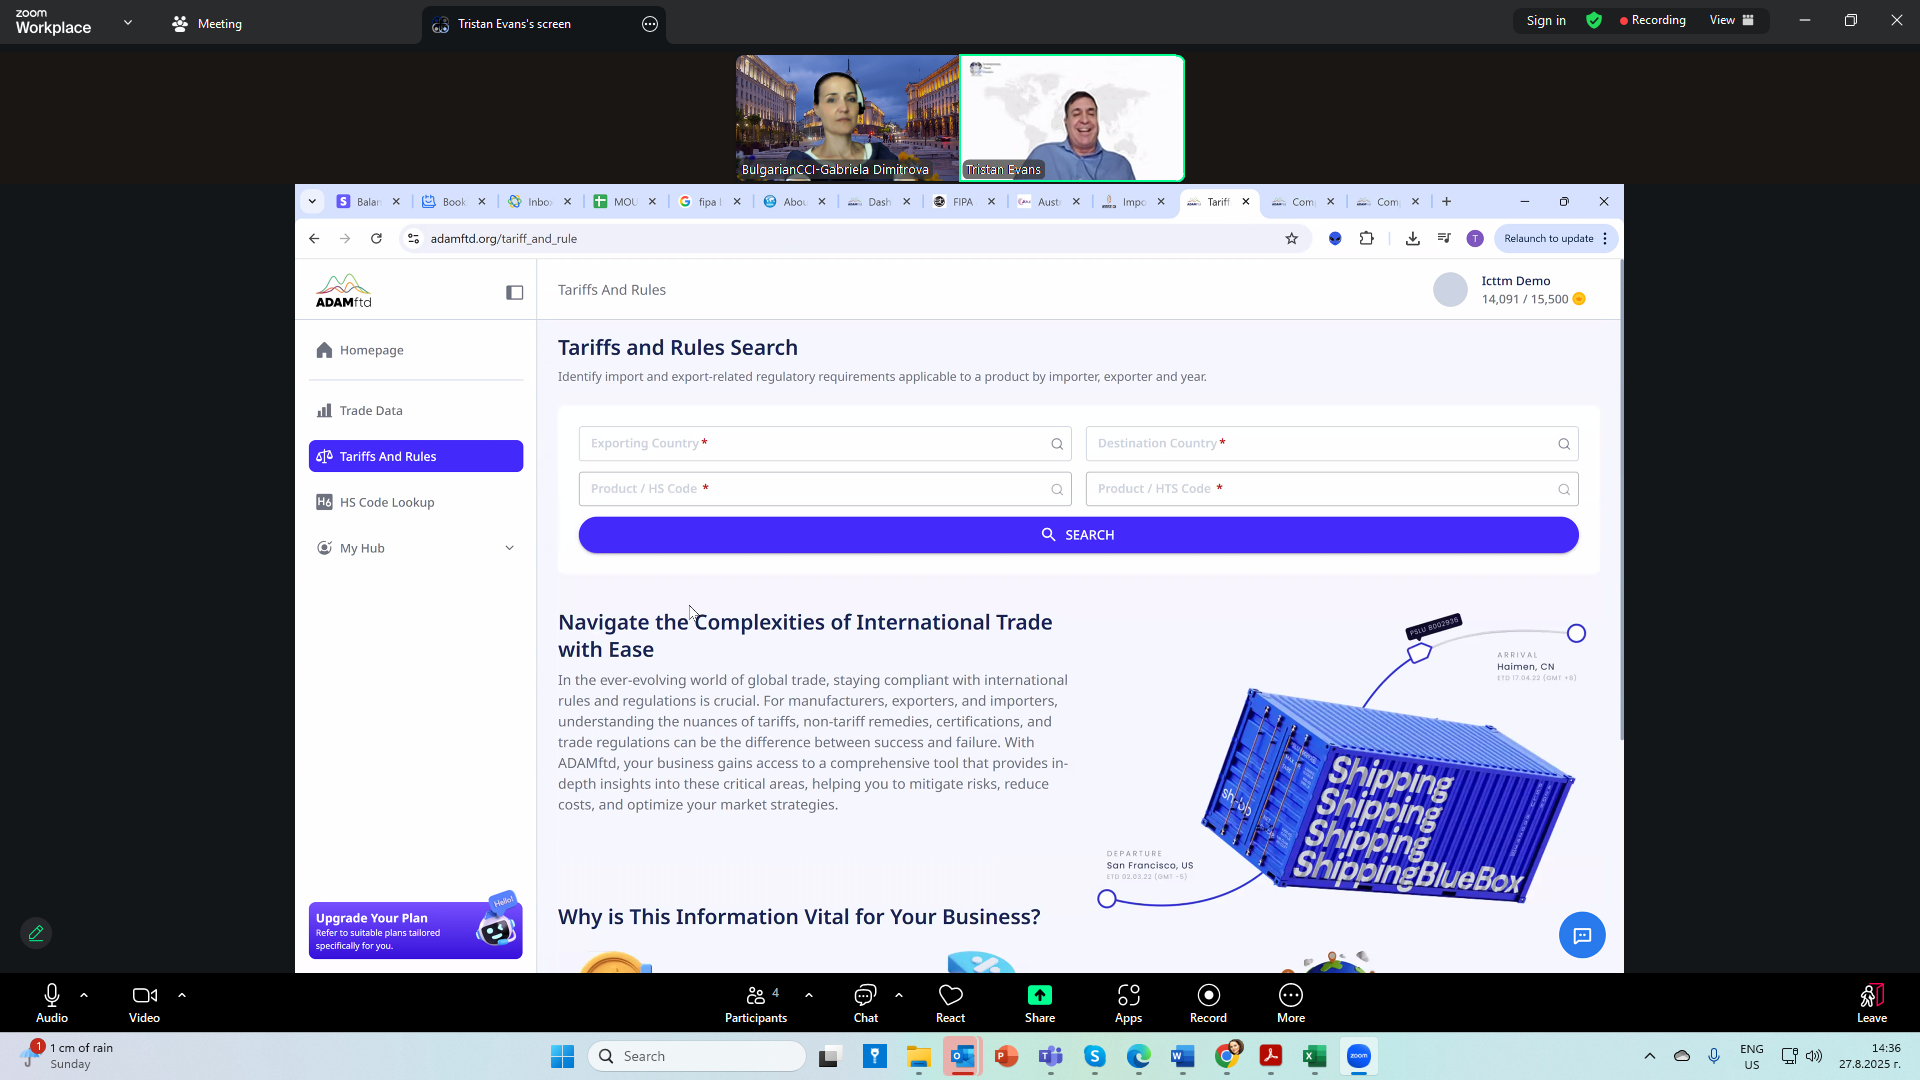Click the address bar URL
1920x1080 pixels.
(504, 239)
